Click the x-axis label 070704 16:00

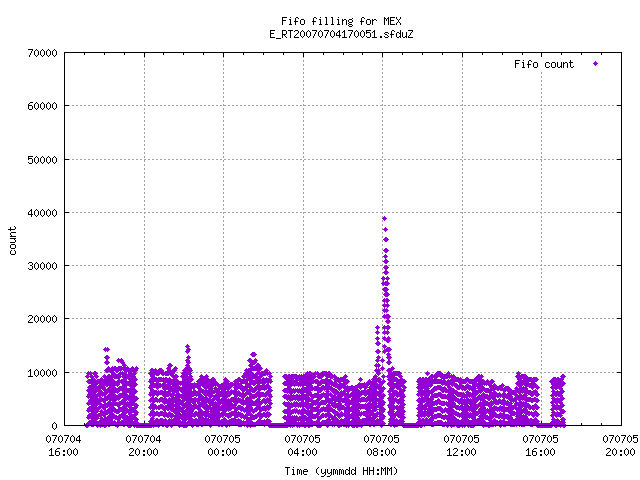point(63,445)
